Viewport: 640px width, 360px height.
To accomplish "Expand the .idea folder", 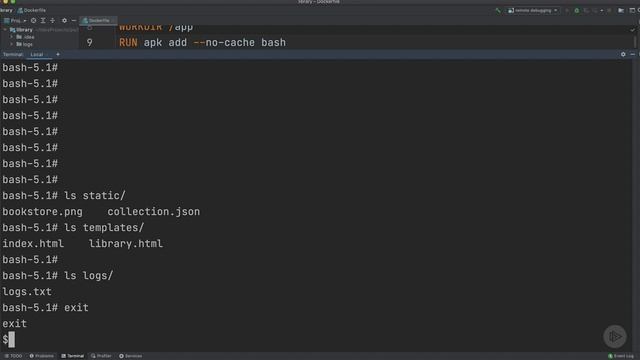I will 12,37.
